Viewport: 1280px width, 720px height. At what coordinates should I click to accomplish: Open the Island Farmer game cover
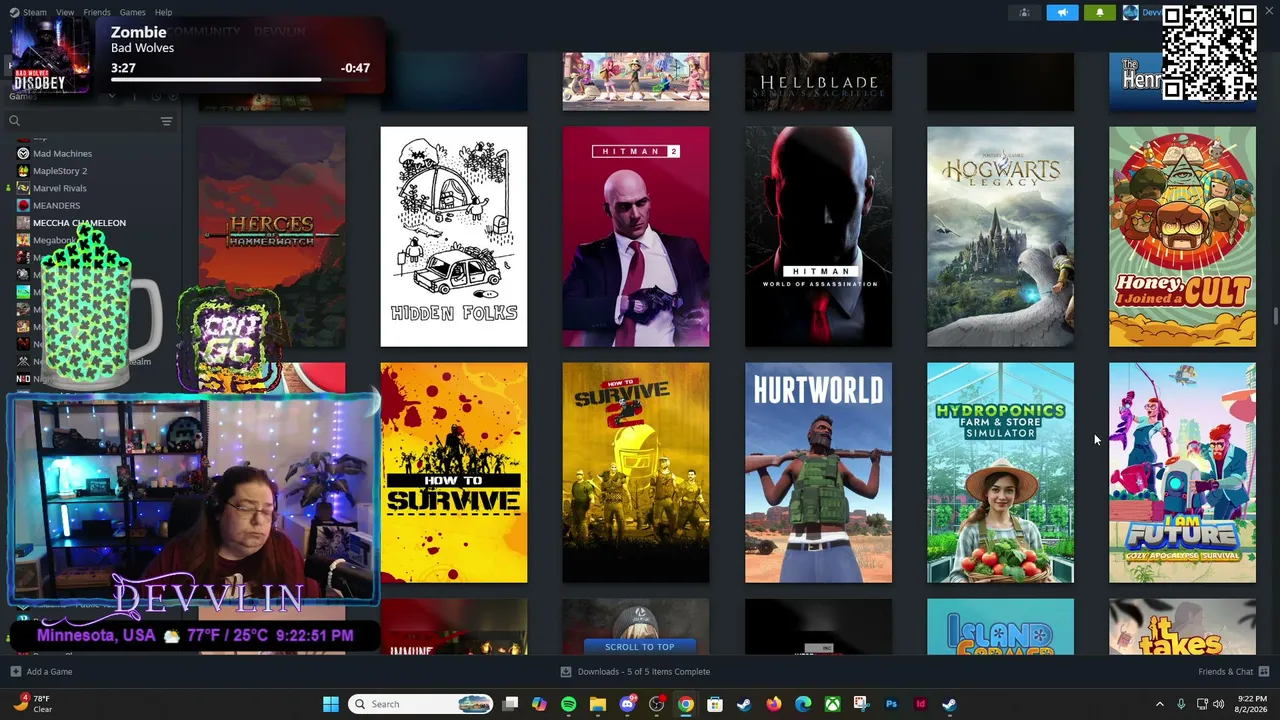pos(1000,627)
